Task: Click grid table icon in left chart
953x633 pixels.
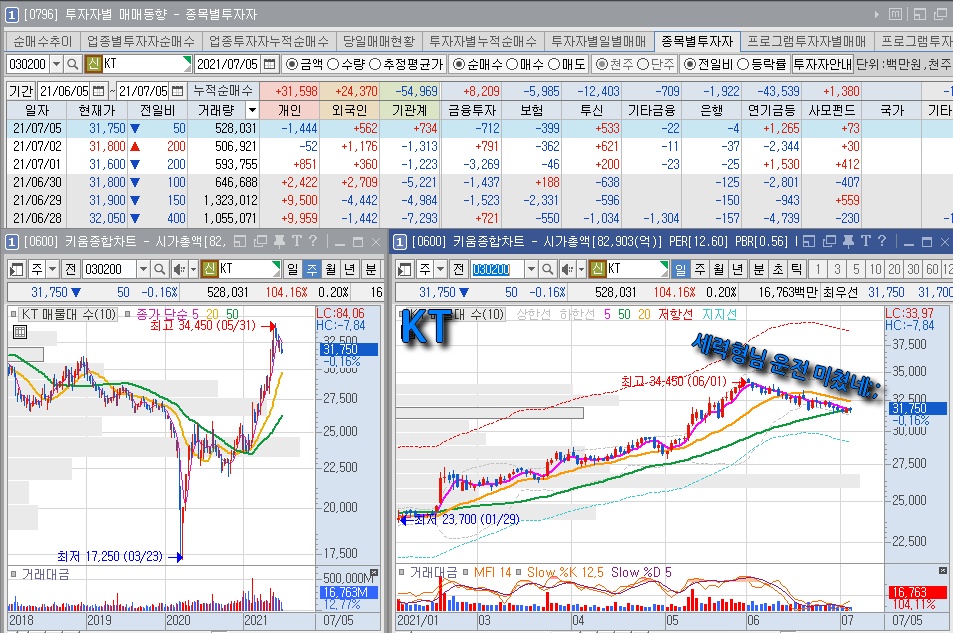Action: pyautogui.click(x=19, y=332)
